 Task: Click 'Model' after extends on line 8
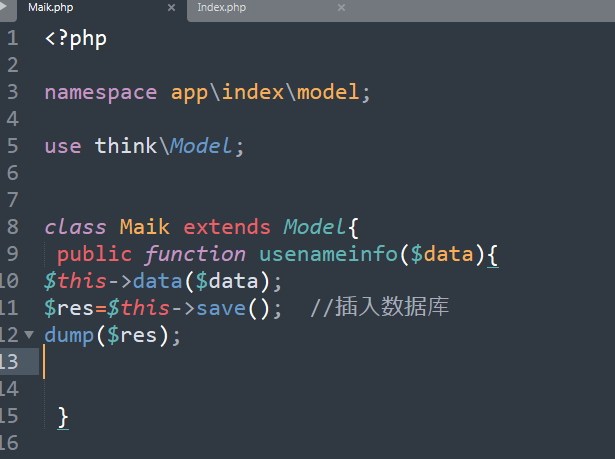tap(315, 227)
